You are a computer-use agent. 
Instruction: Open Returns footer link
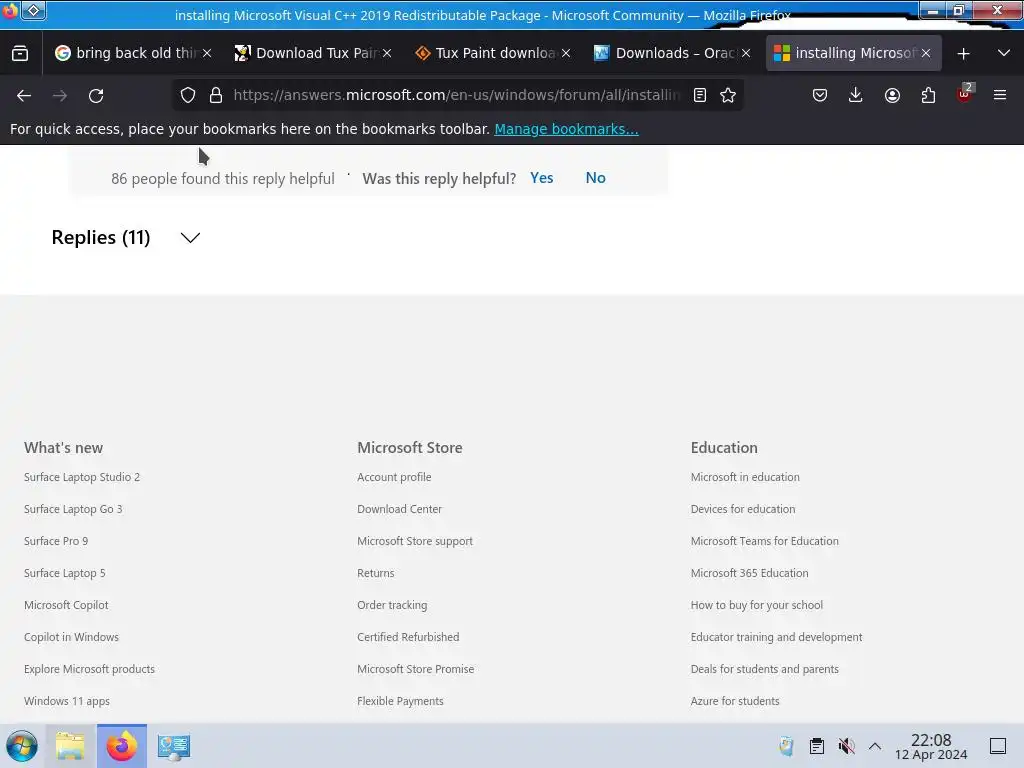pos(376,573)
